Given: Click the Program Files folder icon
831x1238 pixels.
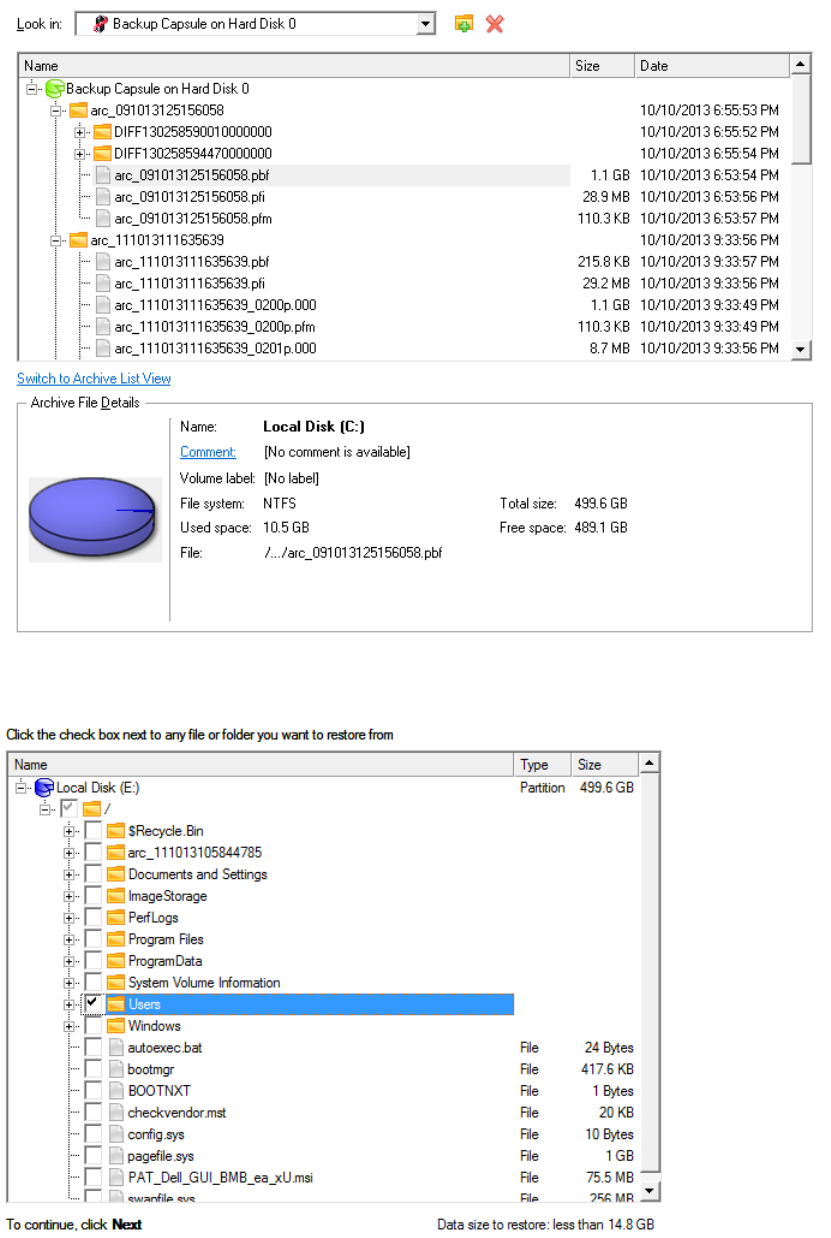Looking at the screenshot, I should 116,939.
